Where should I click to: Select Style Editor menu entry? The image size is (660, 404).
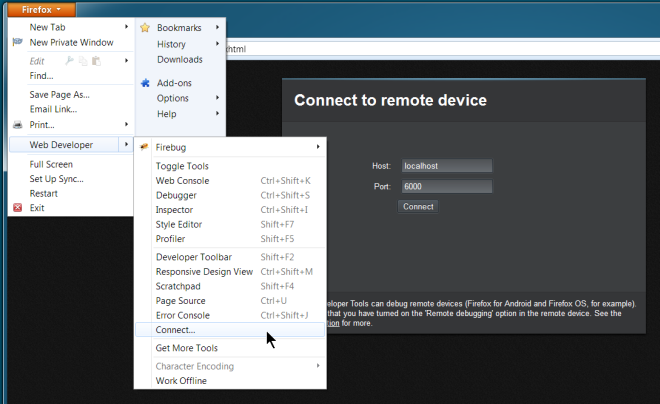pos(230,224)
